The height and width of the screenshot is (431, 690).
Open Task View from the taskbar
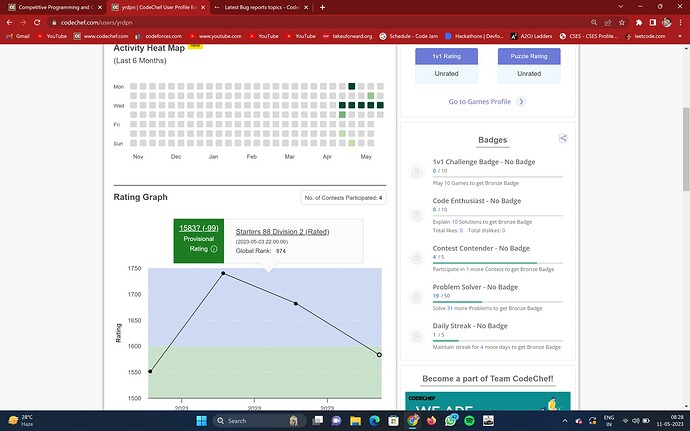coord(317,421)
